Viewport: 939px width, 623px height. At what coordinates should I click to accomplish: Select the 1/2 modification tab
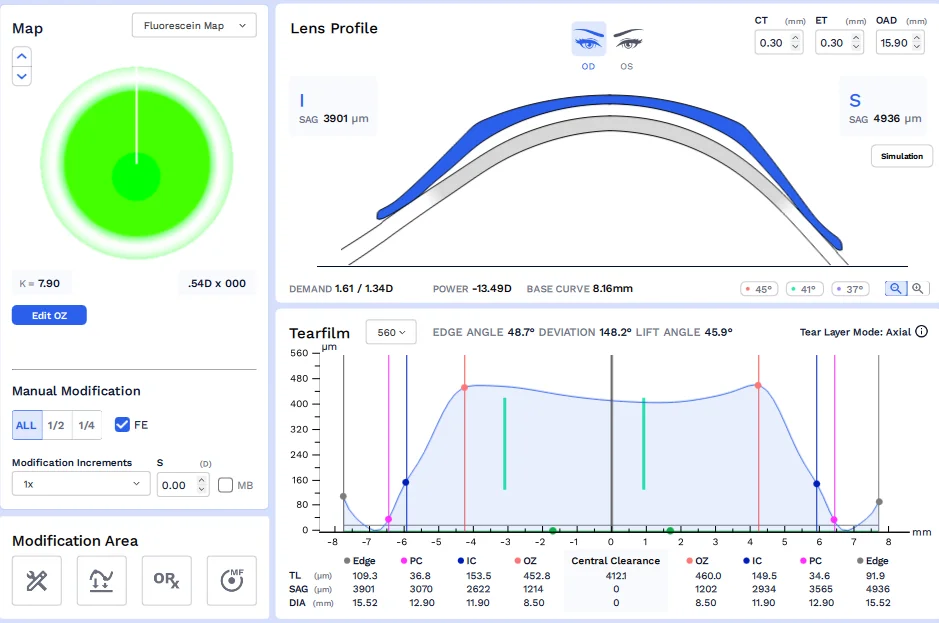click(x=57, y=425)
